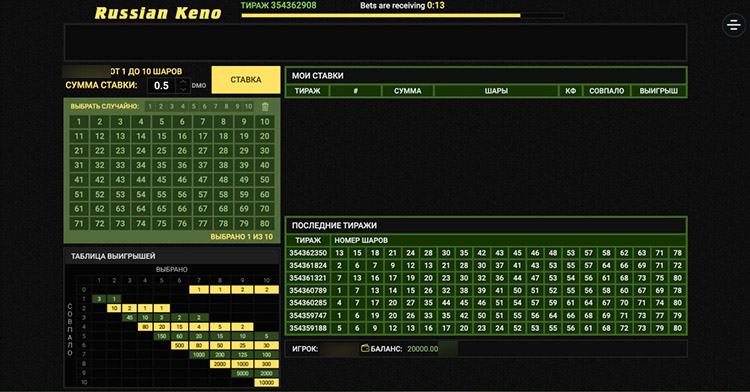Click the bet amount field showing 0.5

[162, 86]
